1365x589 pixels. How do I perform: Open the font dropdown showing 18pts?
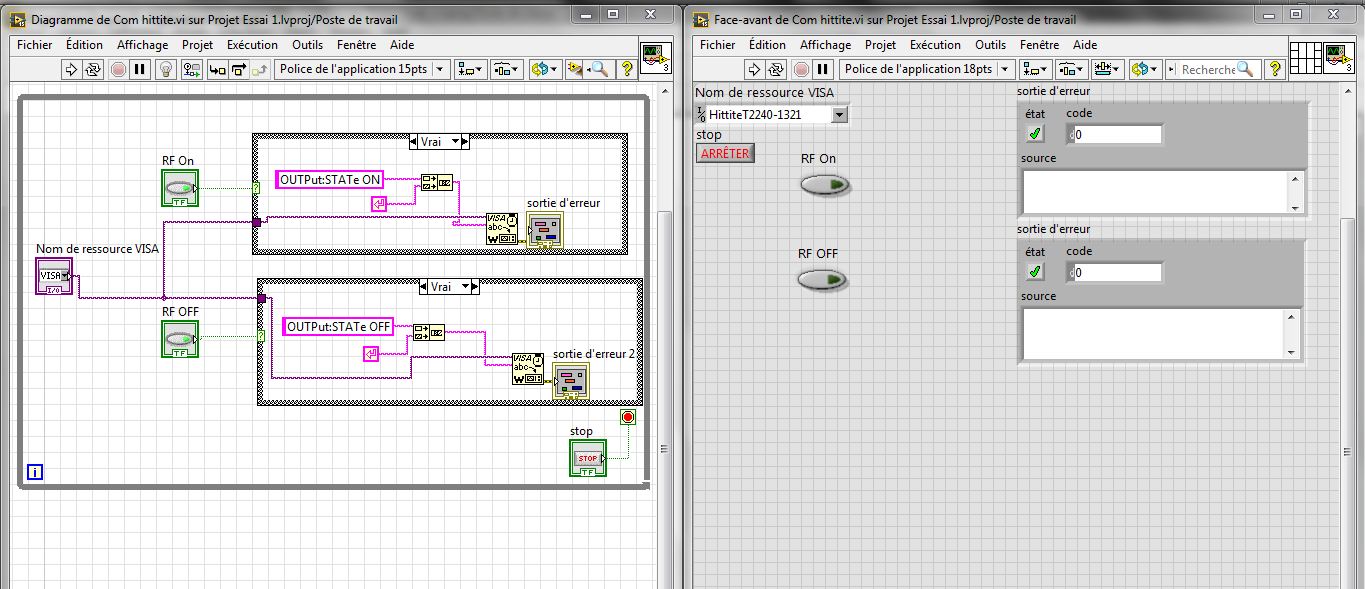tap(927, 69)
